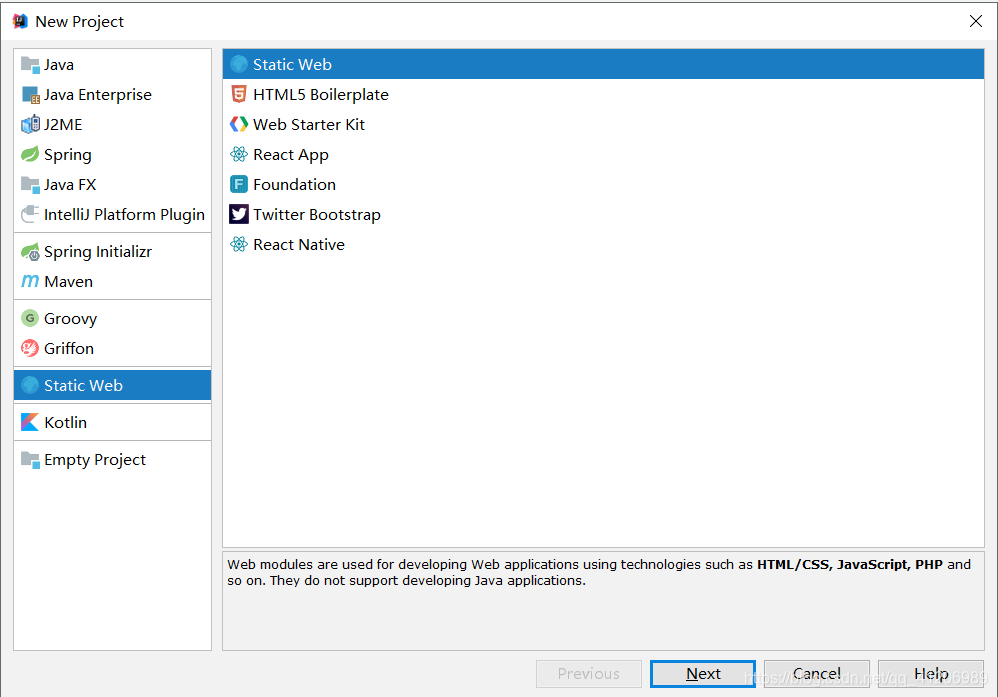Click the Java folder icon in sidebar
Screen dimensions: 998x697
pos(30,64)
